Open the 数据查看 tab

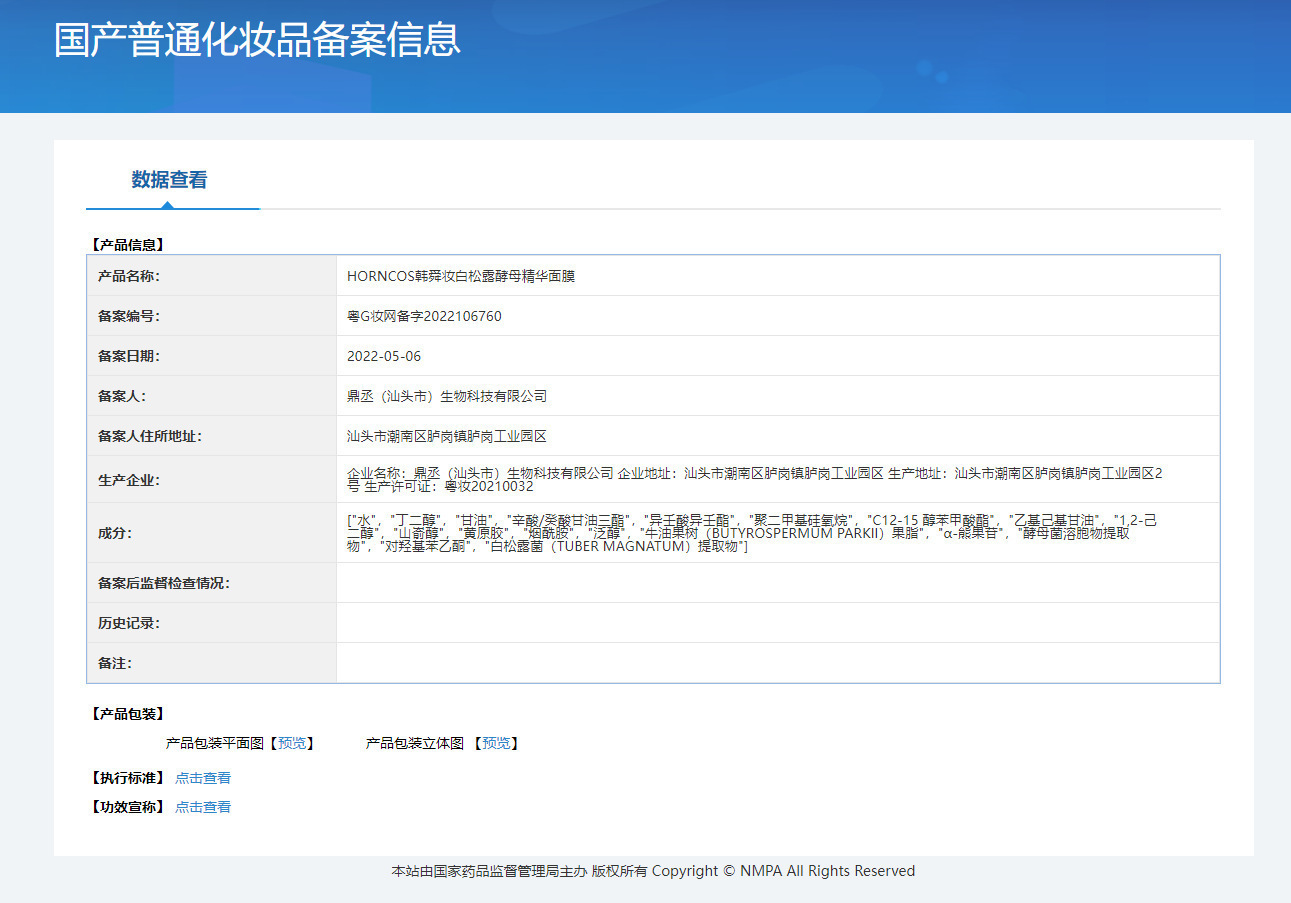pos(169,180)
